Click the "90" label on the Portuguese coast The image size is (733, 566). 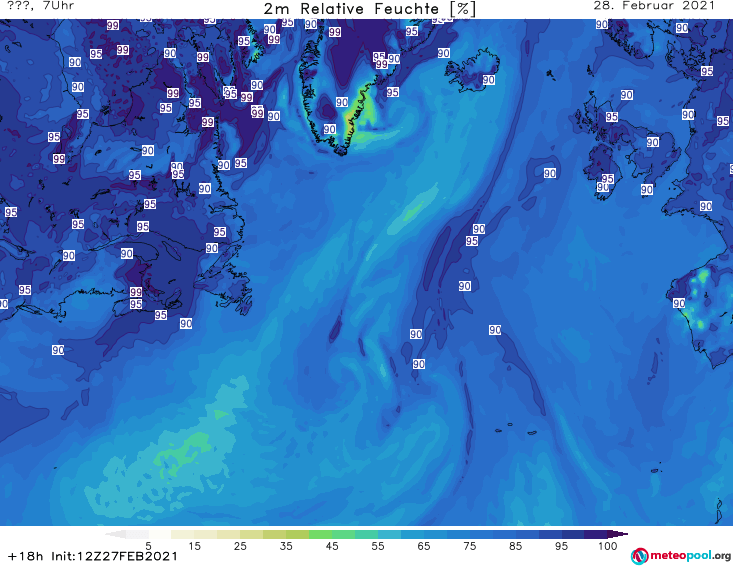click(679, 303)
